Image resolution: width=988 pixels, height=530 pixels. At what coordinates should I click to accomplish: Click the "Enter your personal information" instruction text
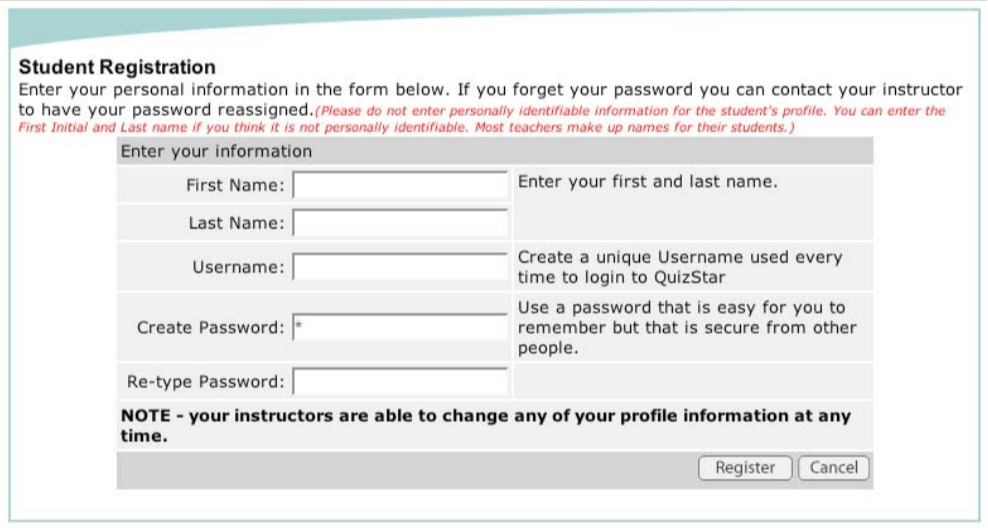point(490,90)
